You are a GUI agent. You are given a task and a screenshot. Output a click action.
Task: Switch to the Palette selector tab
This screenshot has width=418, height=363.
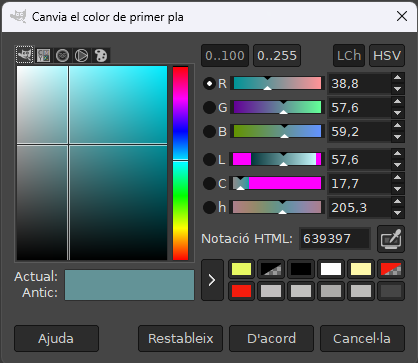(101, 55)
